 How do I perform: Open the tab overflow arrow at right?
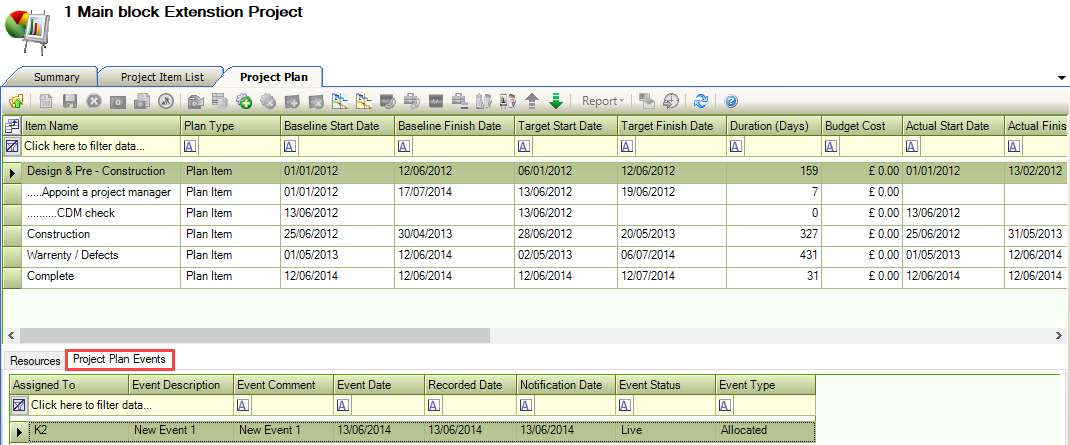[x=1060, y=77]
